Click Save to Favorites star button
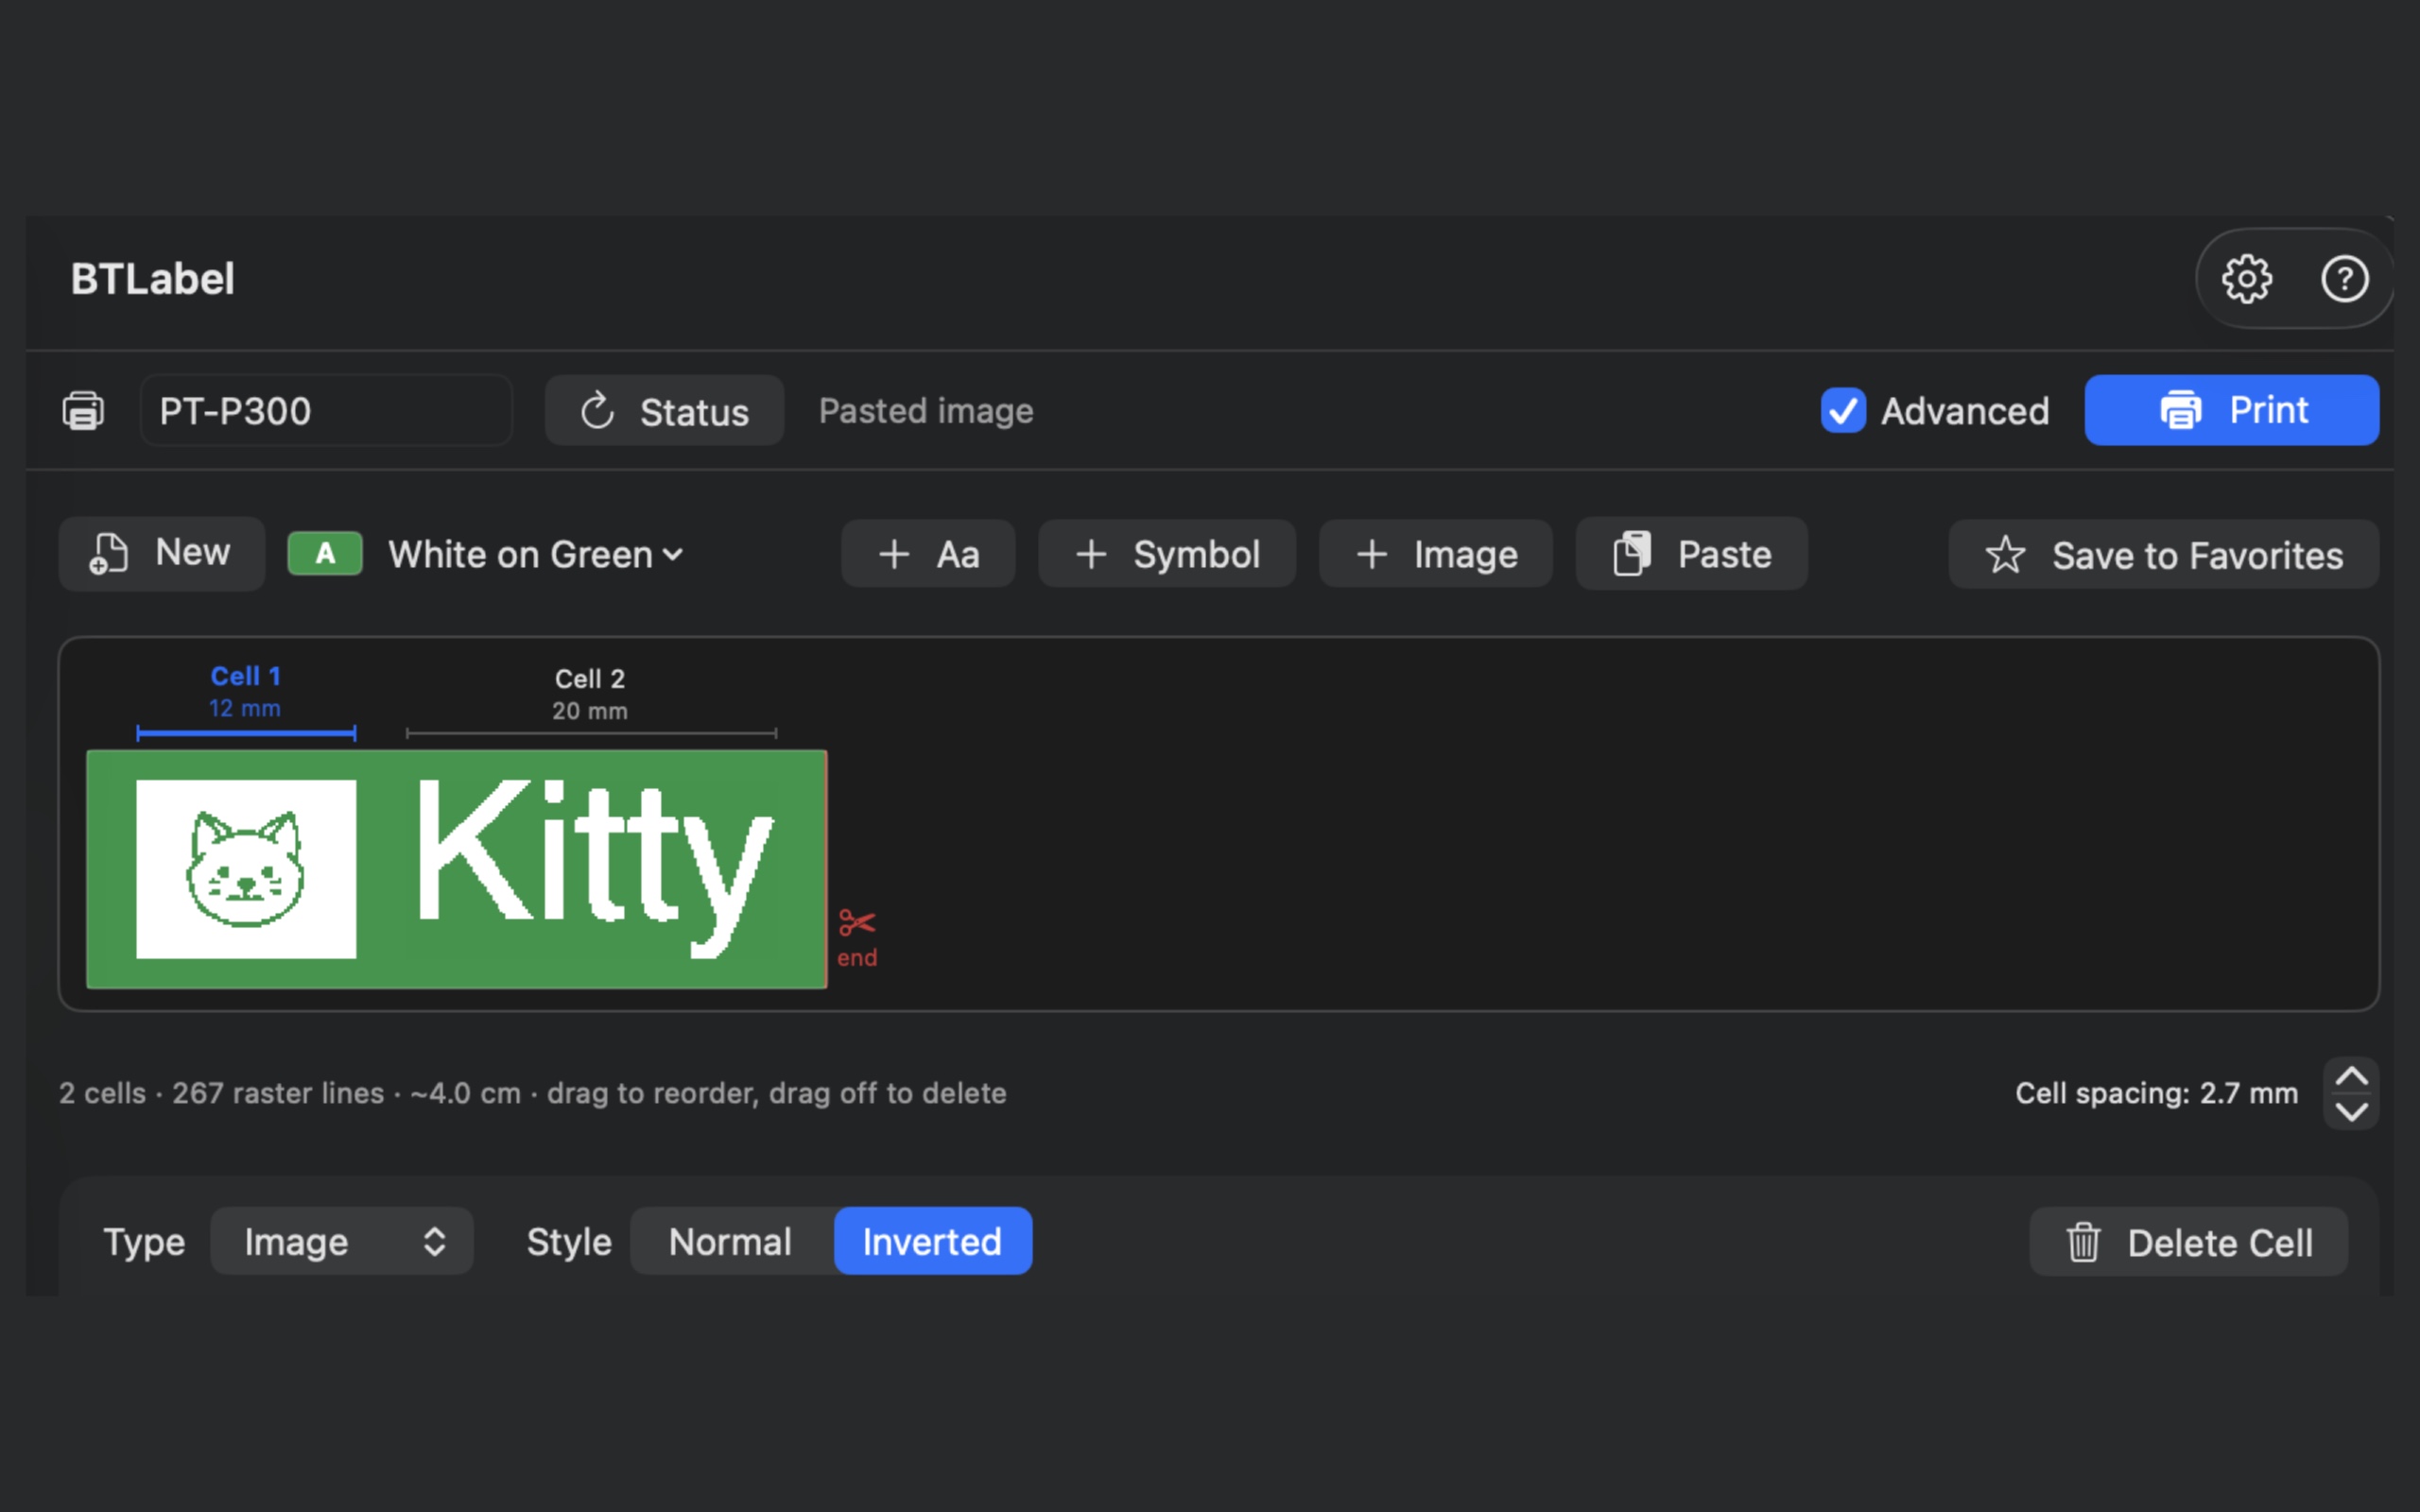 (x=2164, y=554)
